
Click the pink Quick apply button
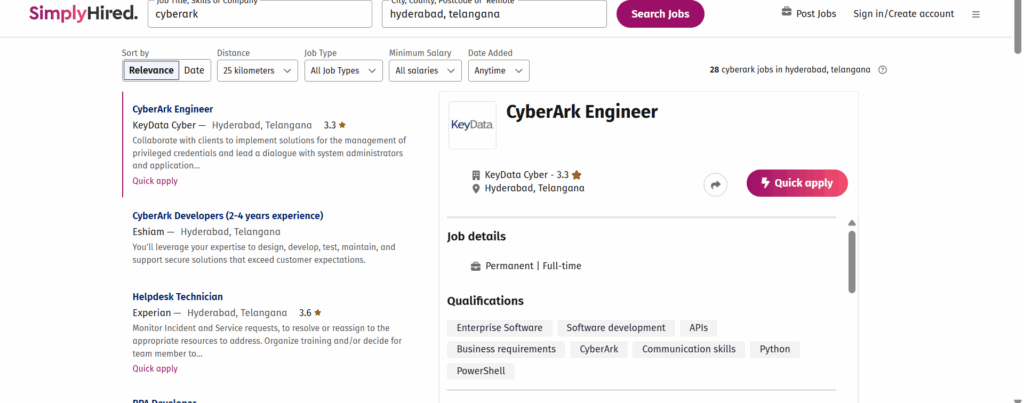pos(796,183)
